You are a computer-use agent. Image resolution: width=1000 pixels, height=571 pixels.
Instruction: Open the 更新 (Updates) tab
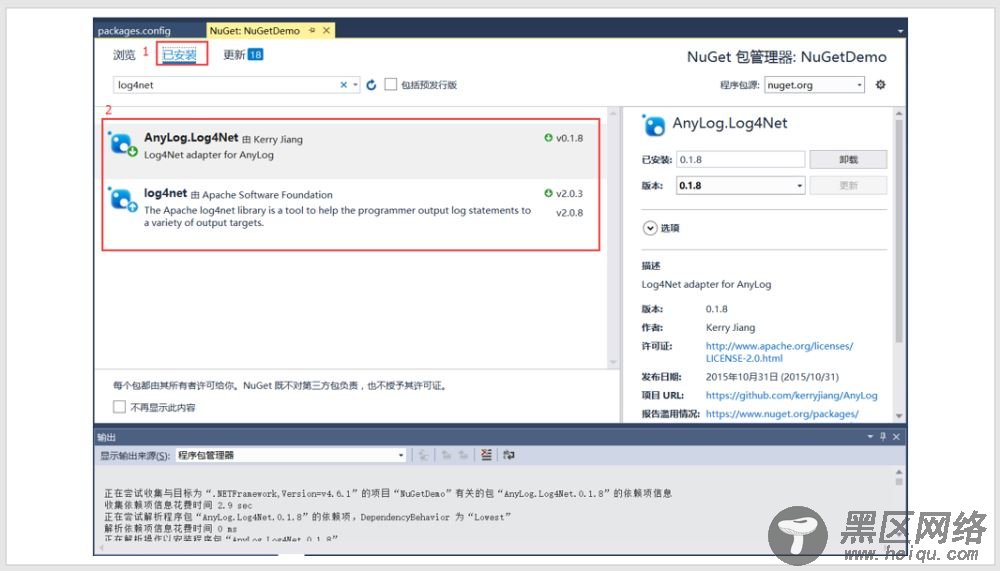242,55
